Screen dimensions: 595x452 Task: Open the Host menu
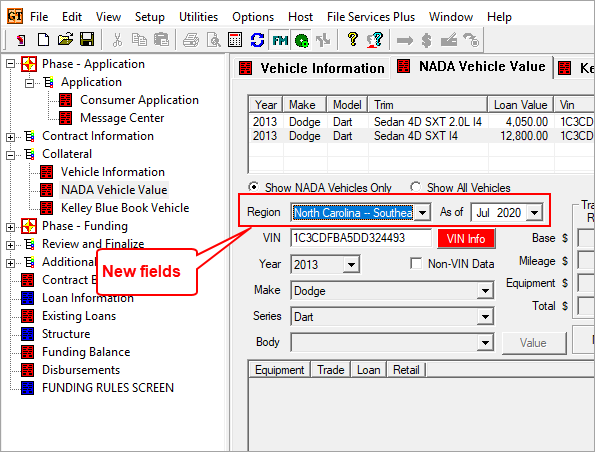click(300, 17)
